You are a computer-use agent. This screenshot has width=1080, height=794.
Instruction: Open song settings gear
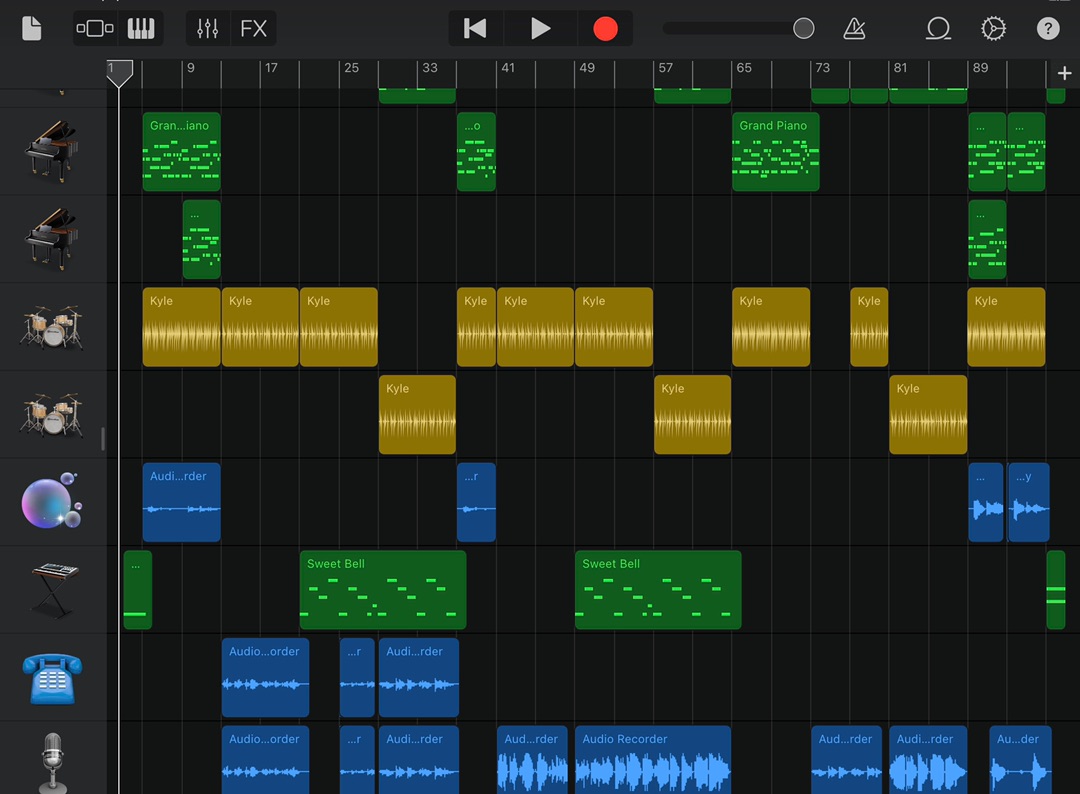tap(993, 29)
